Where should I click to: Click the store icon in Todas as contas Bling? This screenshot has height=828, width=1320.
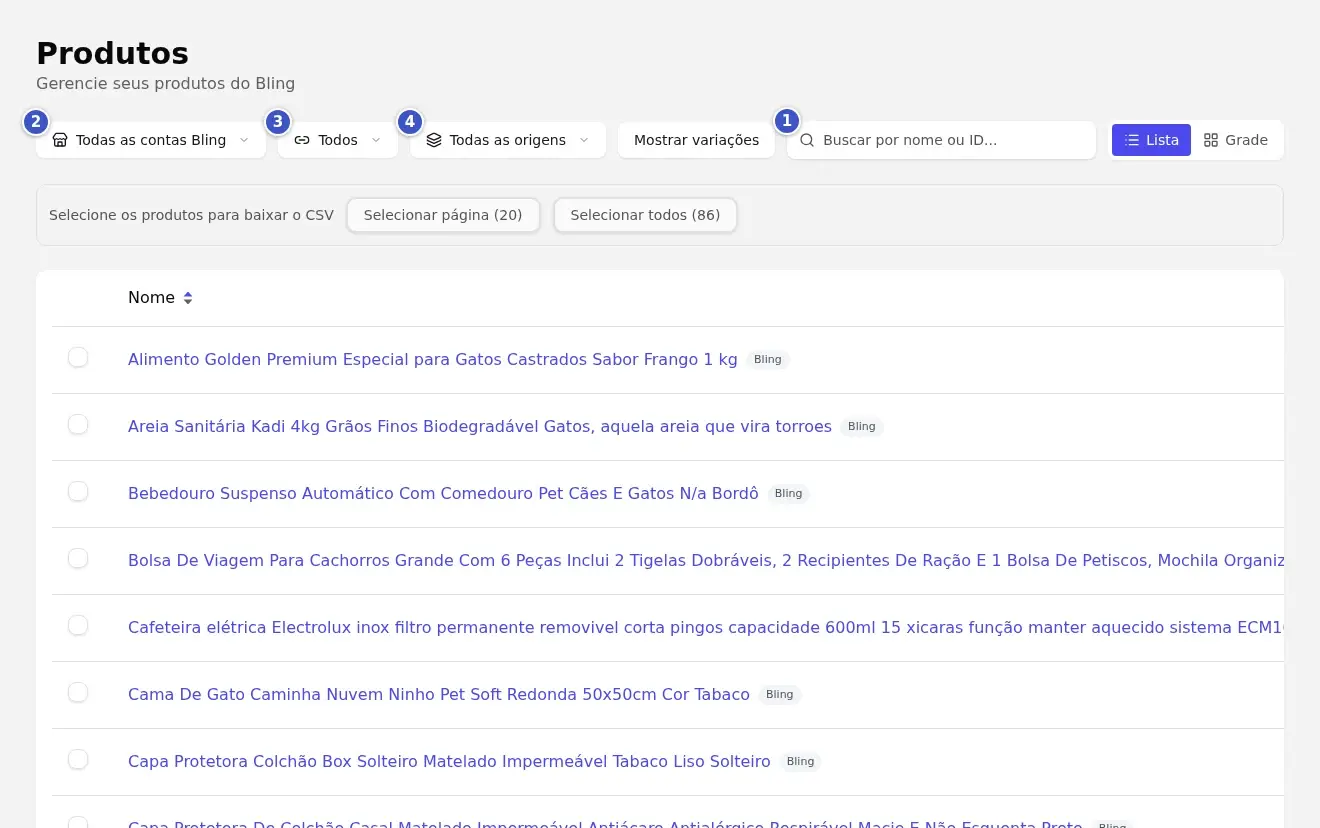tap(60, 140)
